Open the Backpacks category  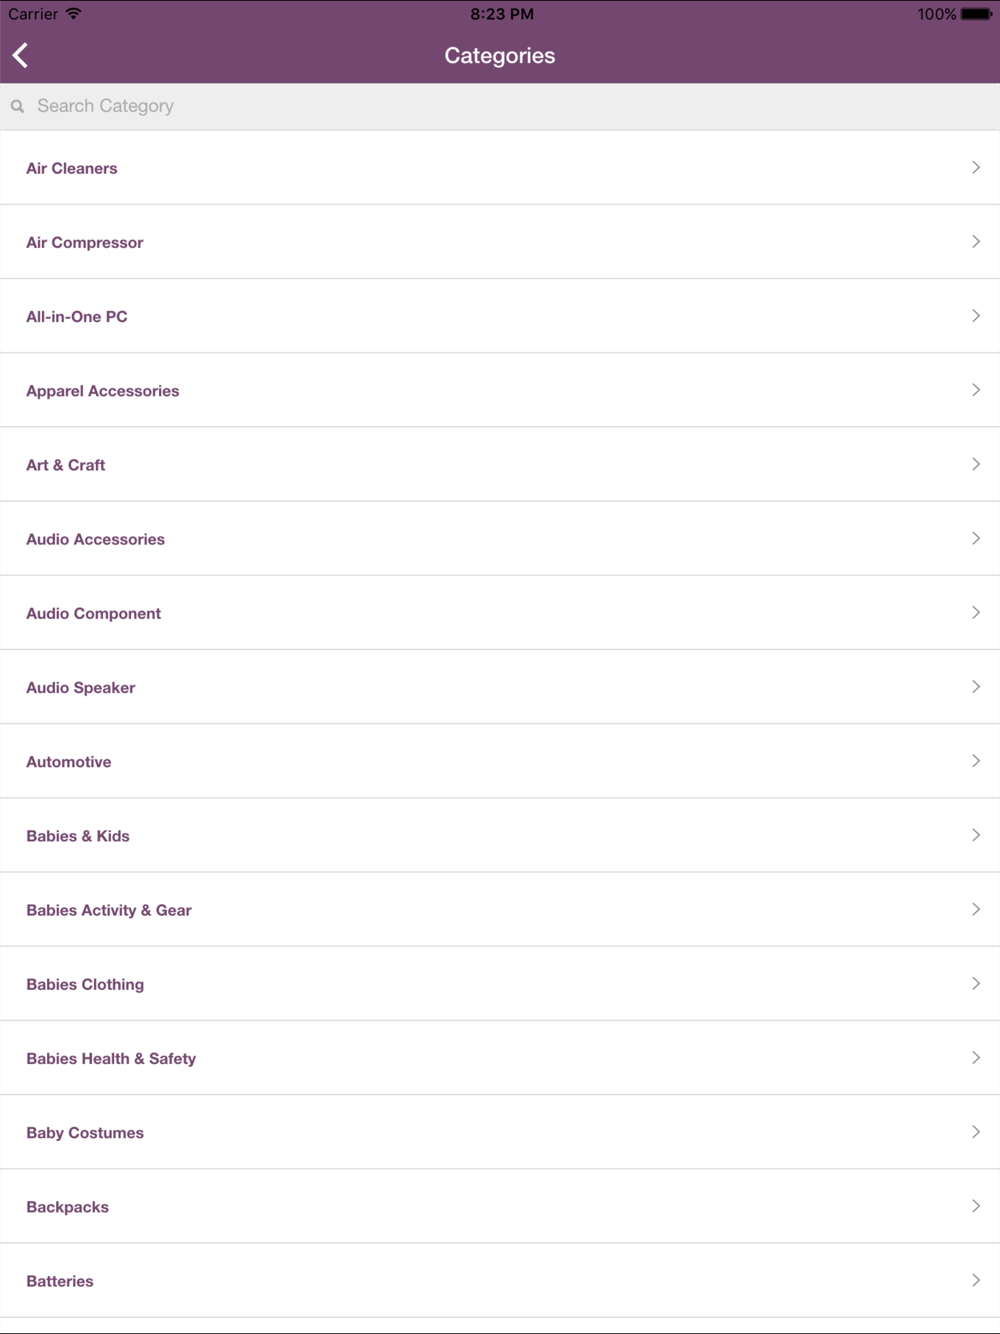[500, 1206]
